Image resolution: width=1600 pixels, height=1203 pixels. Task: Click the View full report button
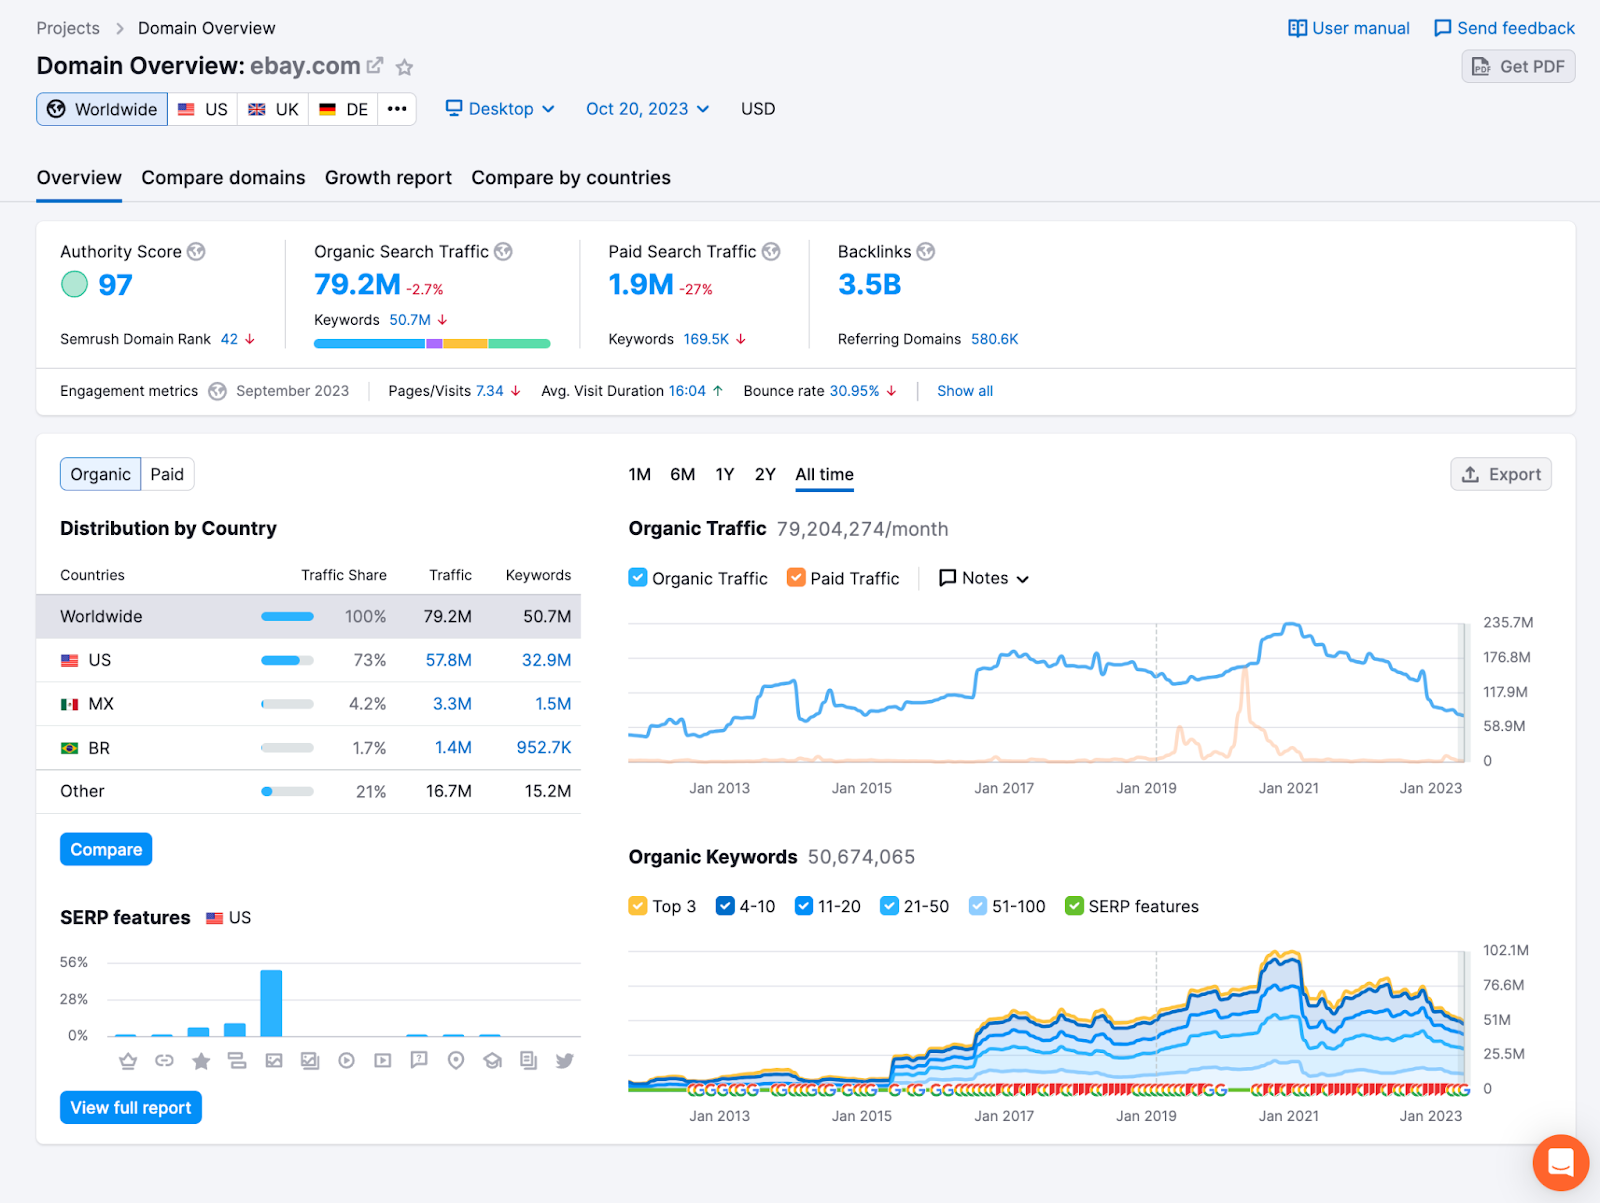coord(131,1108)
